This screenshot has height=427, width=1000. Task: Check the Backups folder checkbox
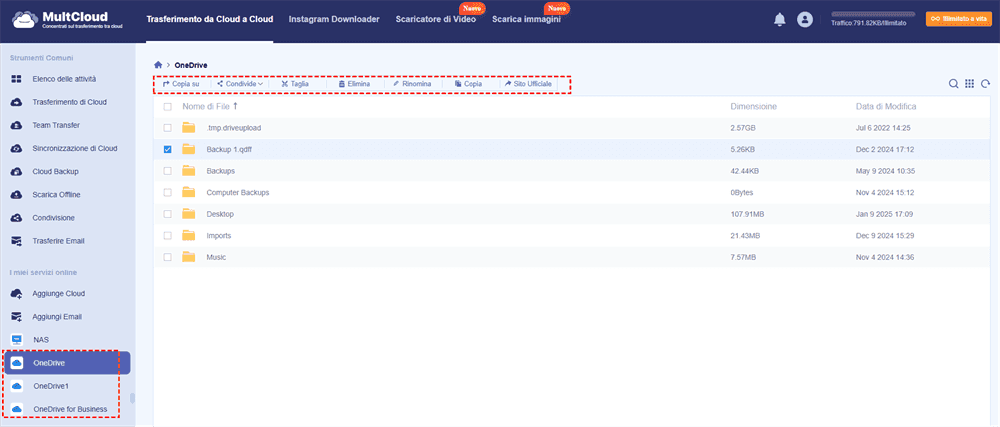168,171
